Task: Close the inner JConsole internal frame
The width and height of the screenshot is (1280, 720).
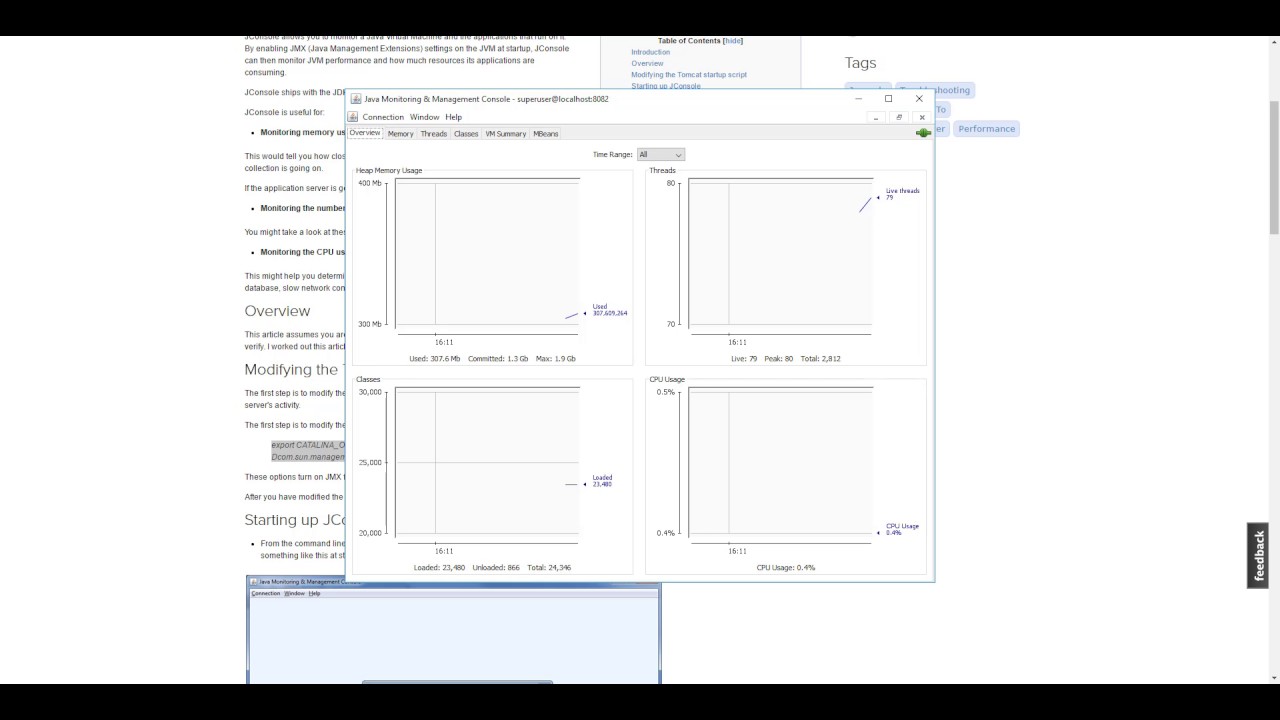Action: (922, 117)
